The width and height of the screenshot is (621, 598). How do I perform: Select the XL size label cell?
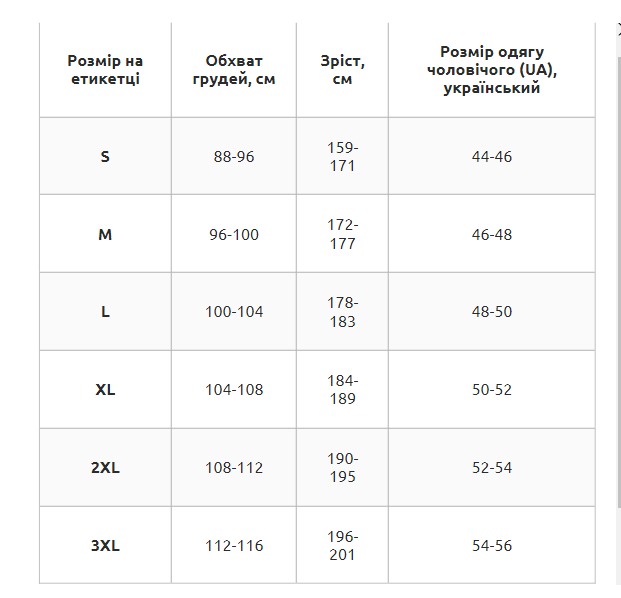[105, 390]
